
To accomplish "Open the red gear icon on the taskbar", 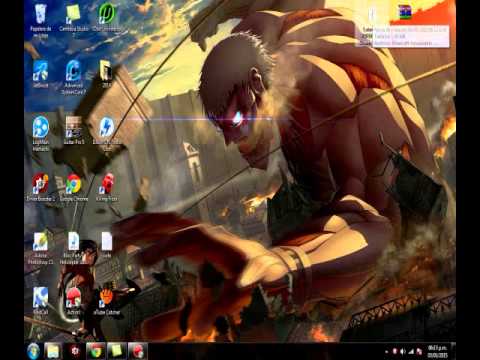I will point(75,351).
